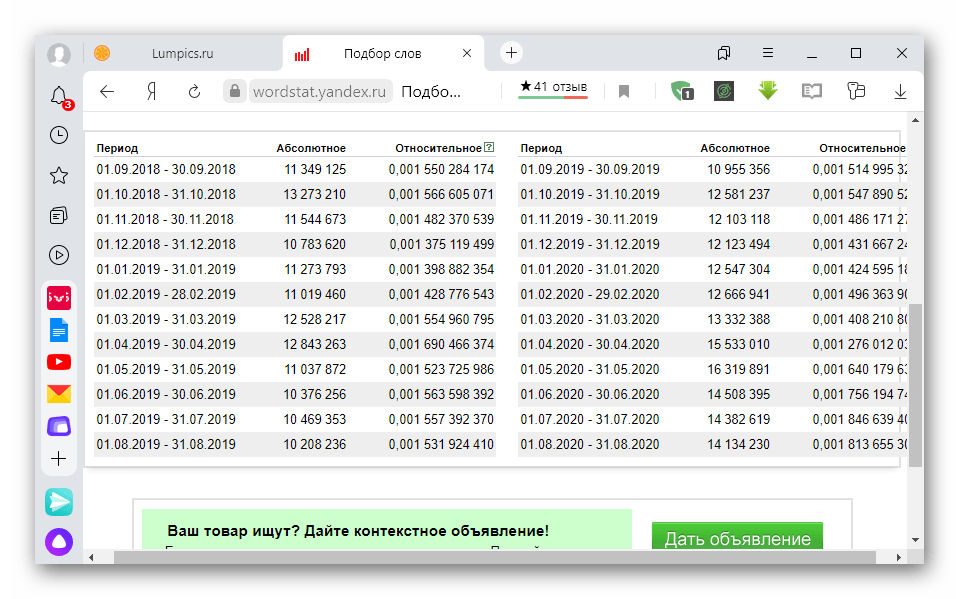Select the value 12 528 217

coord(314,319)
